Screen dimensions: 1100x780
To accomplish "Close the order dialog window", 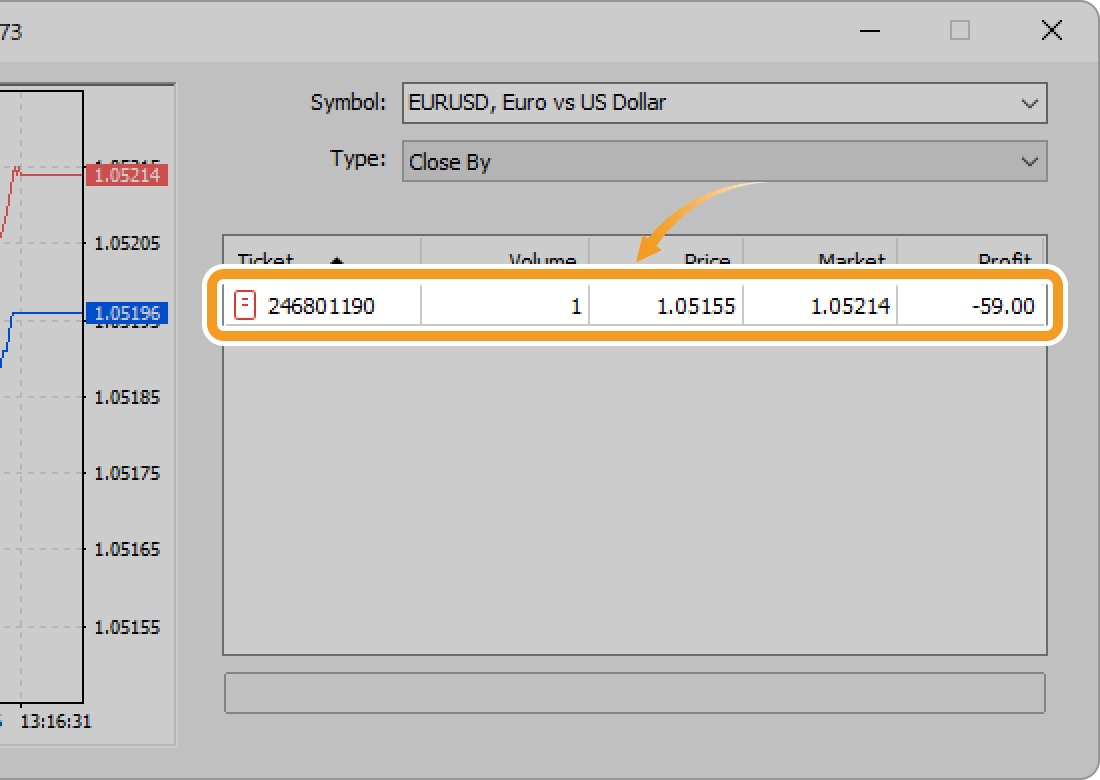I will (1051, 31).
